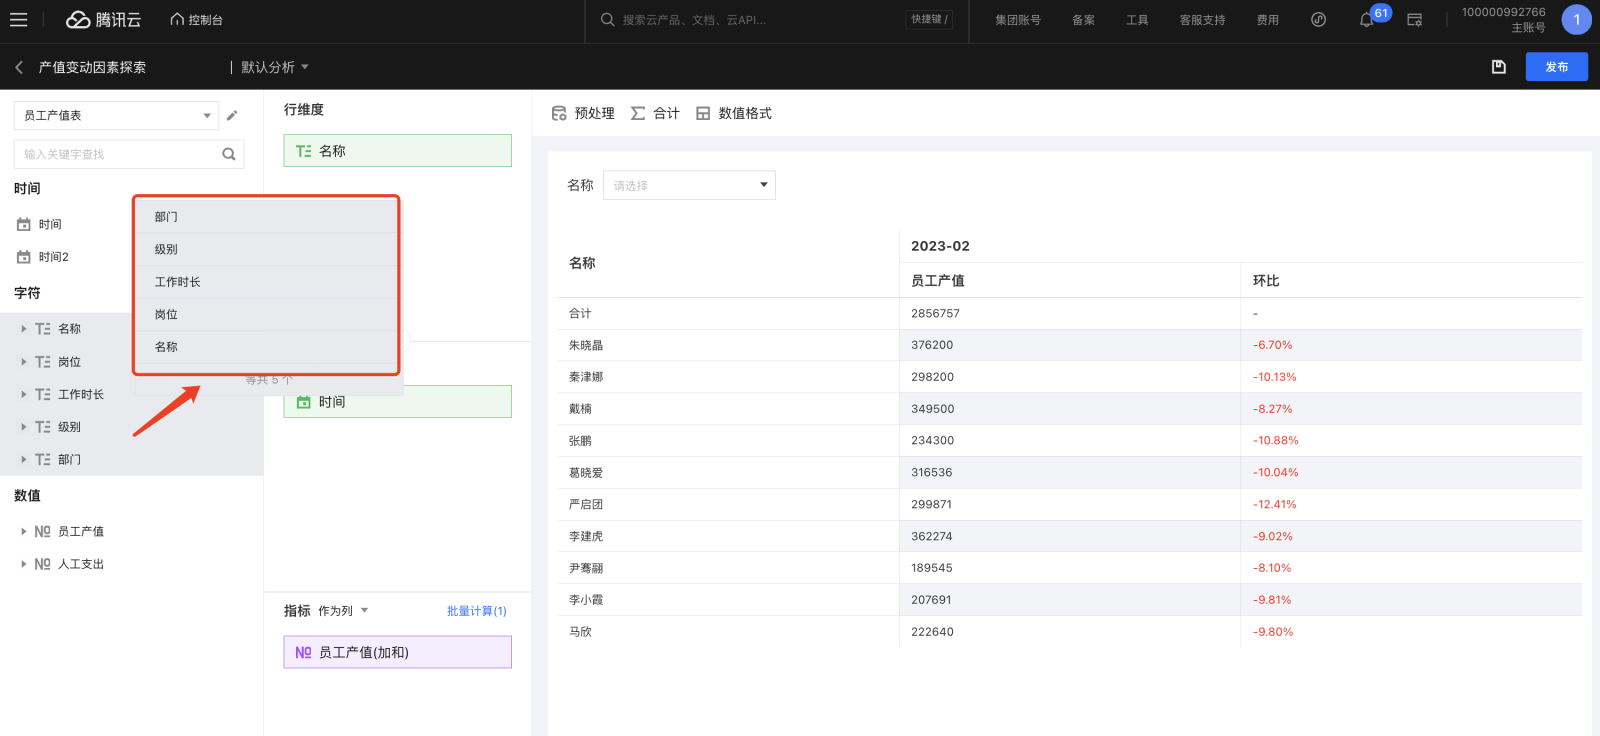Focus the top cloud product search box
1600x736 pixels.
pos(750,20)
